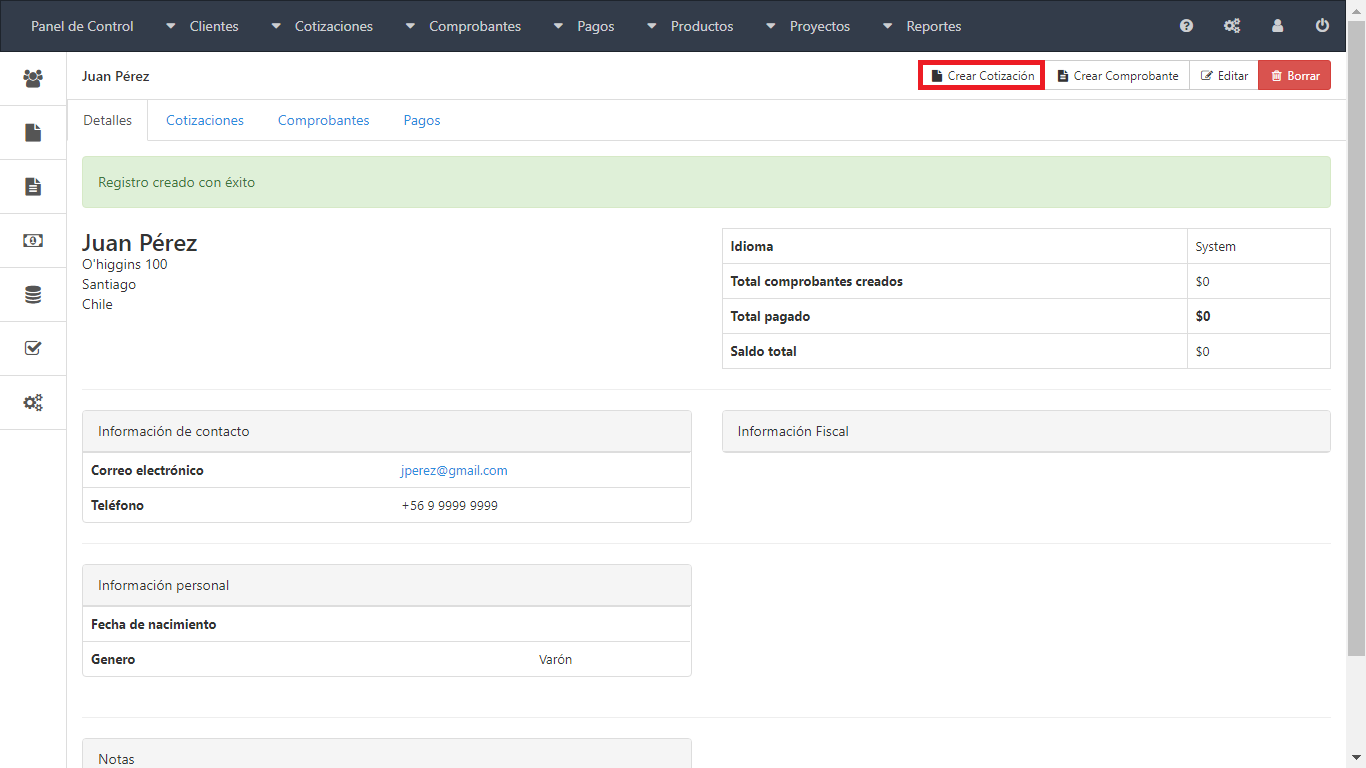This screenshot has height=768, width=1366.
Task: Switch to the Comprobantes tab under Juan Pérez
Action: (x=323, y=120)
